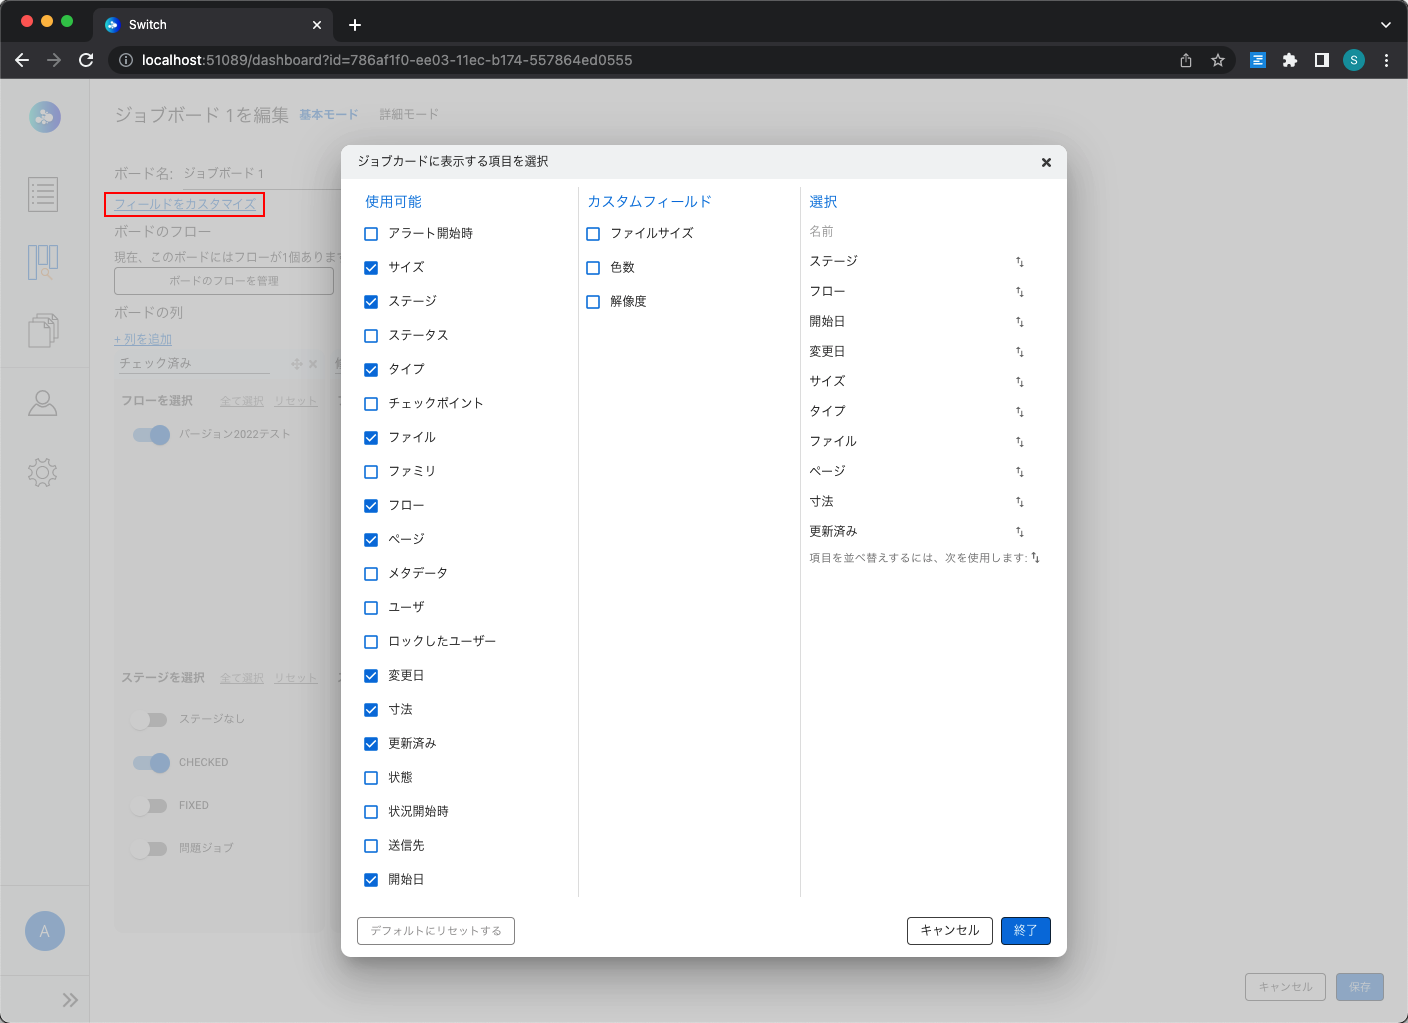Click reorder arrows for ファイル row
1408x1023 pixels.
click(1020, 442)
